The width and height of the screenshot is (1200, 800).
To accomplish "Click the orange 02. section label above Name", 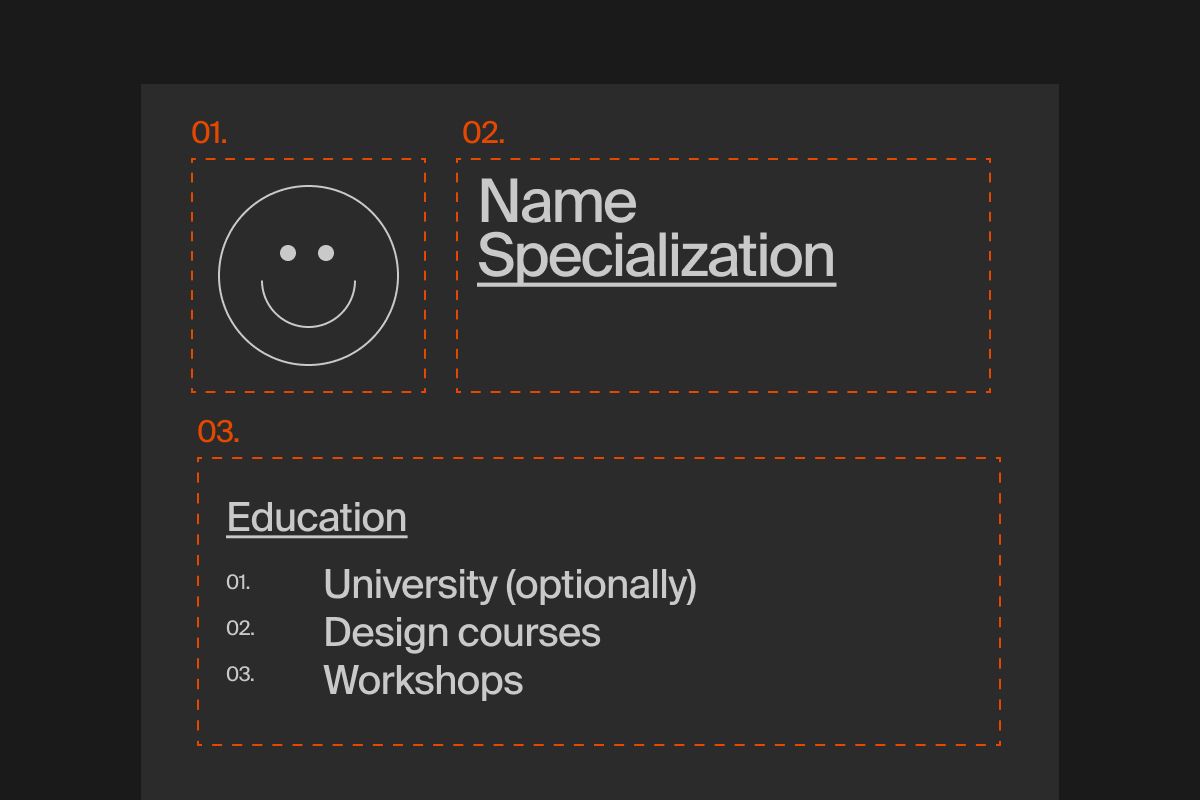I will (x=483, y=133).
